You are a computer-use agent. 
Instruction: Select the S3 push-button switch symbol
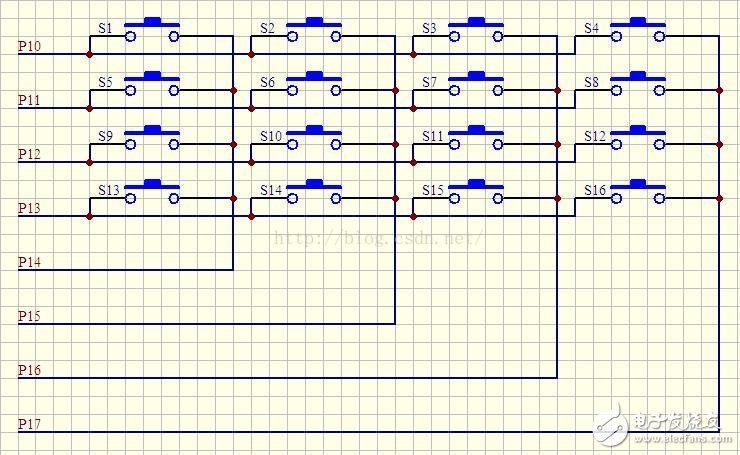click(476, 31)
